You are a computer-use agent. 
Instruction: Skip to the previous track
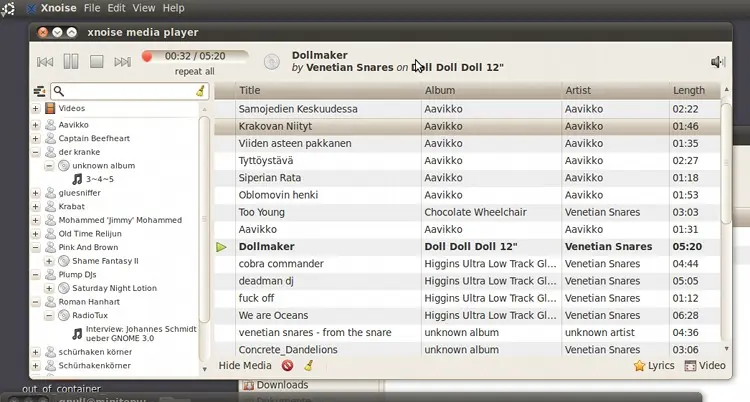45,62
